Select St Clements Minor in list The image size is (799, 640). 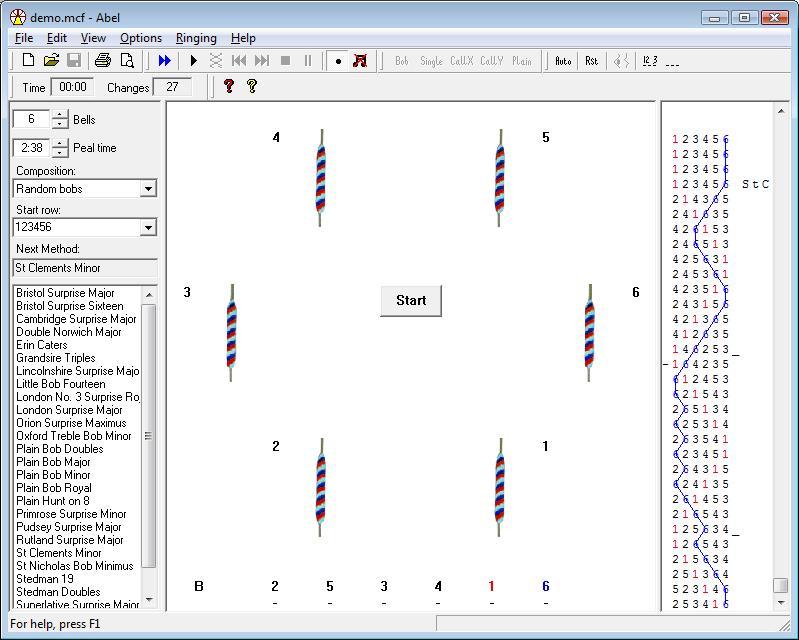59,553
